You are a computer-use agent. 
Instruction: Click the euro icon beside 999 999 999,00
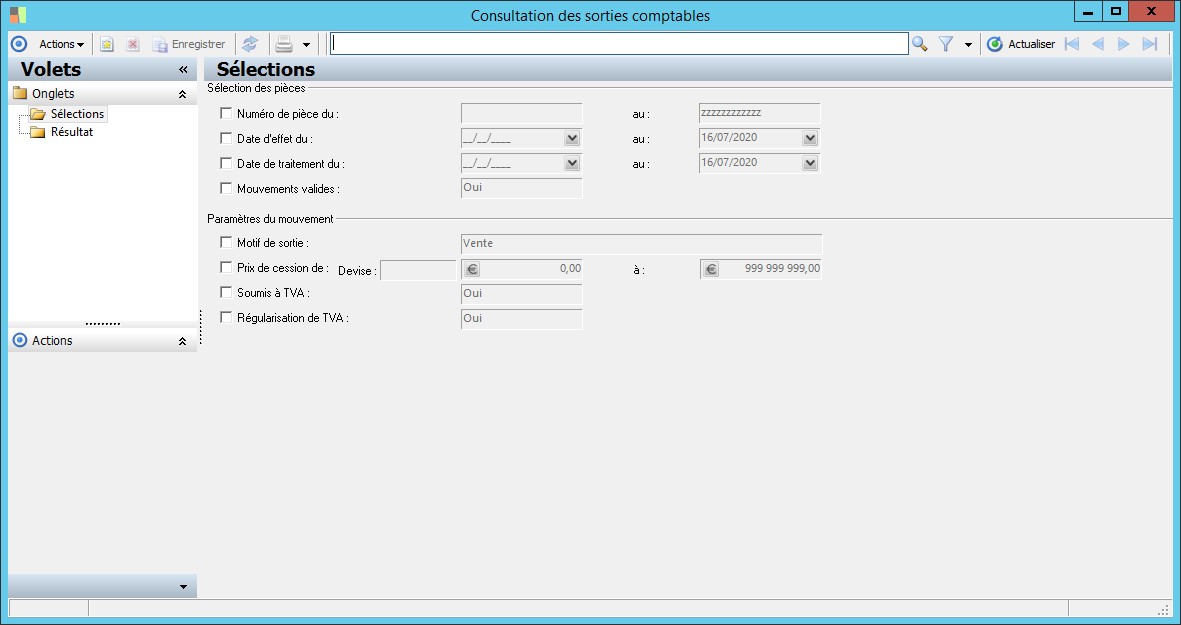click(710, 269)
